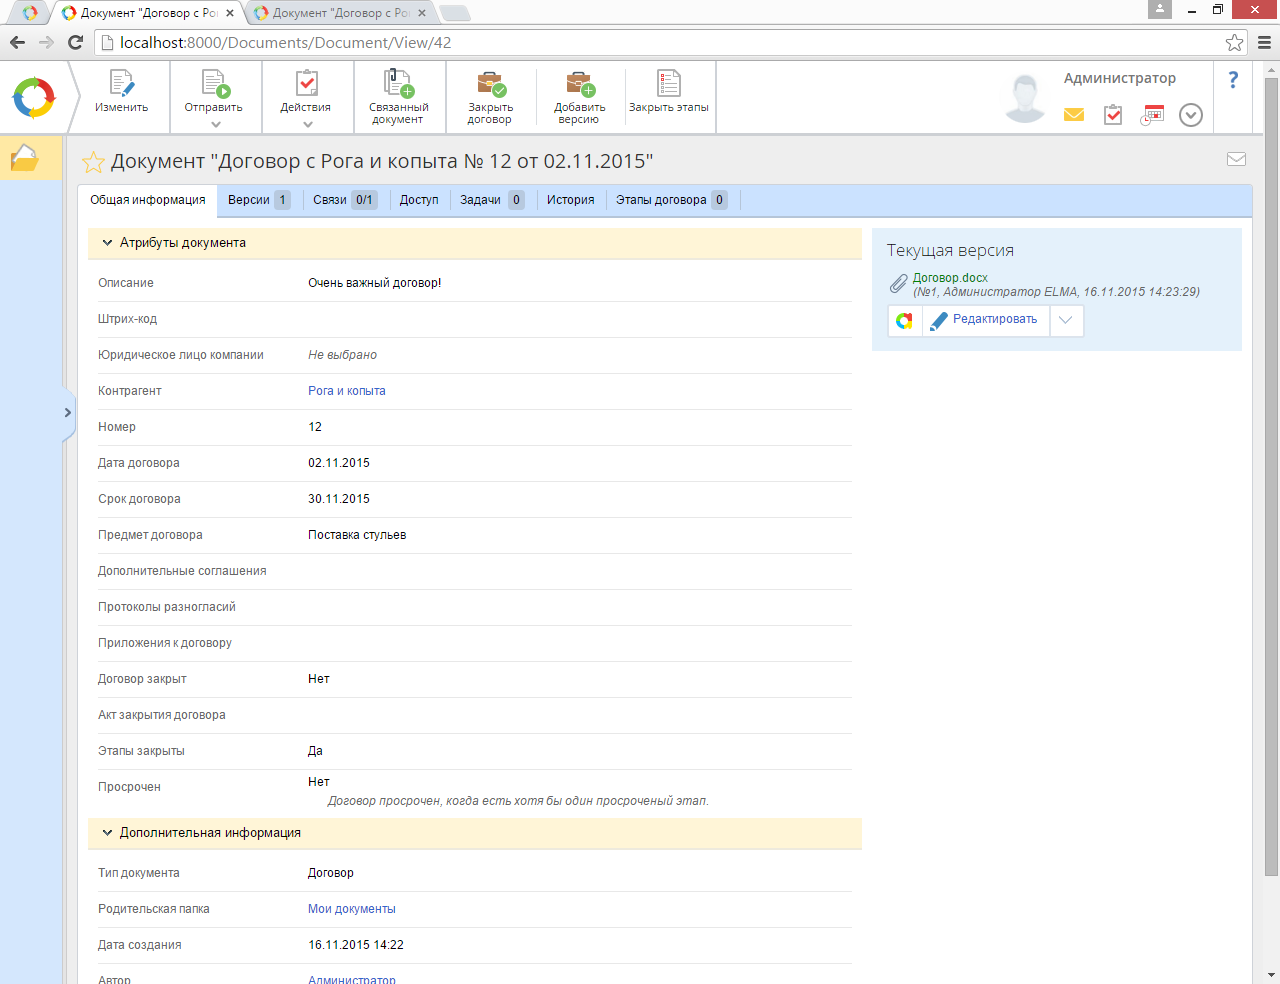Switch to the Версии tab
This screenshot has height=984, width=1280.
(249, 200)
